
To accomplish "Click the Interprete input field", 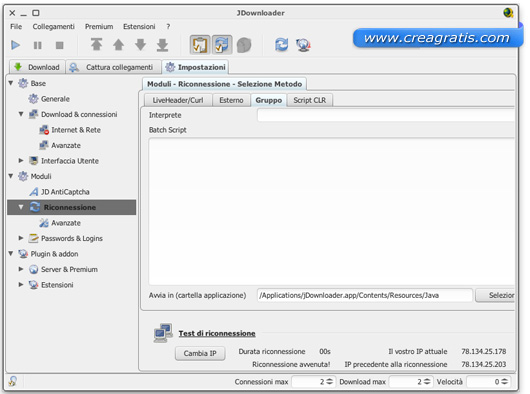I will [386, 115].
